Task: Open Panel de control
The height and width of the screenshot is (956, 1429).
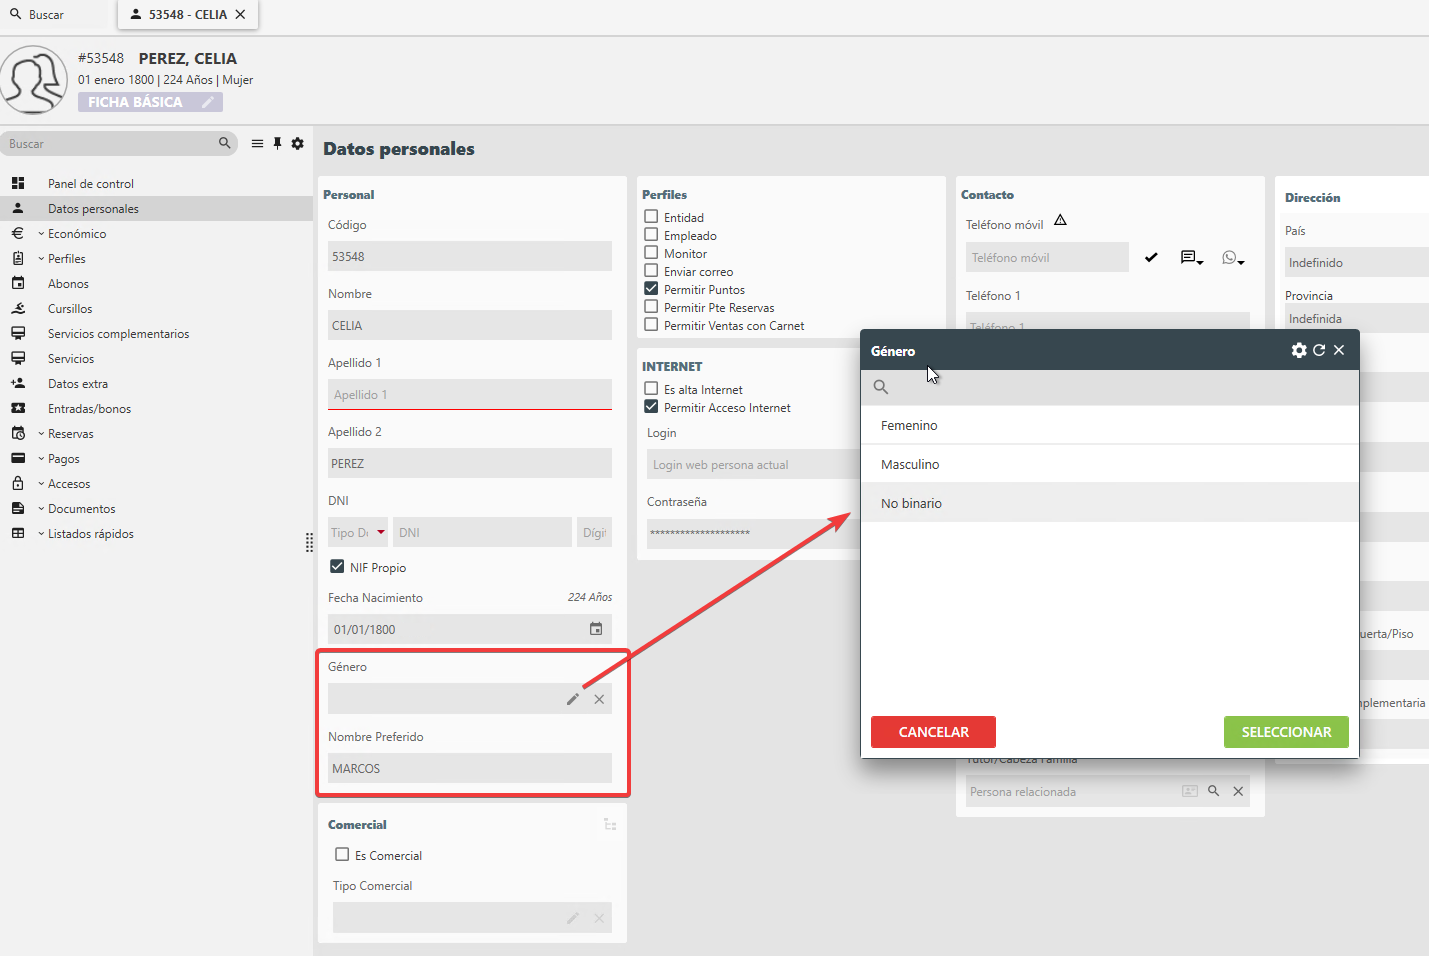Action: tap(91, 184)
